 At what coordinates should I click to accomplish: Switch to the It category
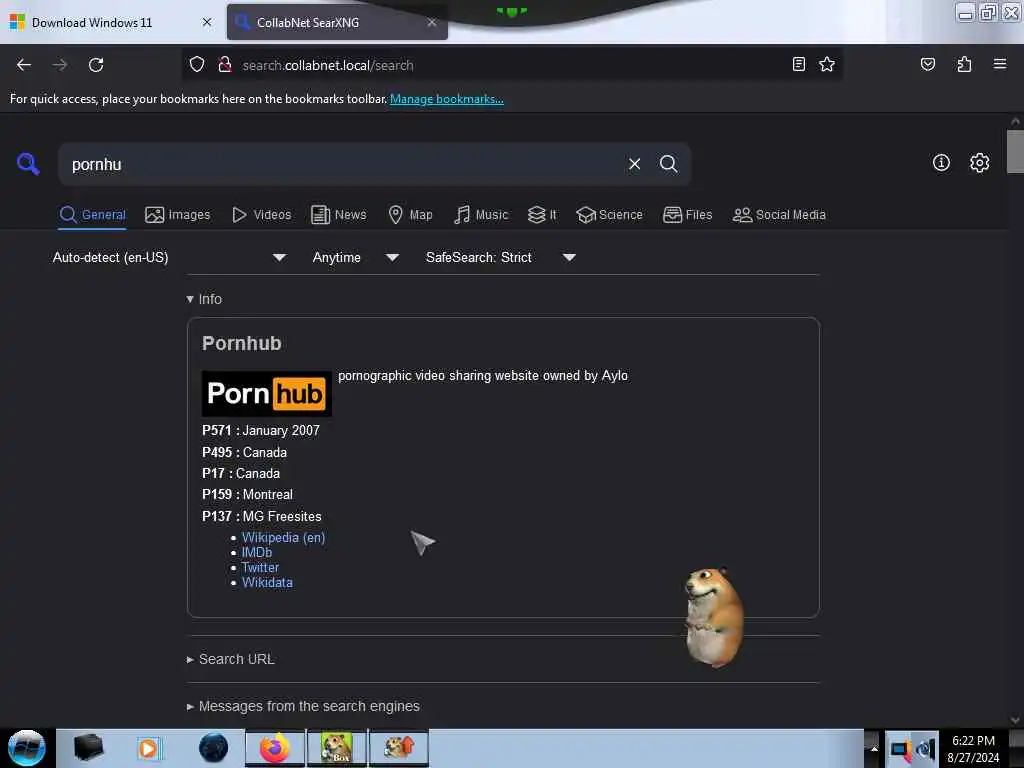coord(542,215)
